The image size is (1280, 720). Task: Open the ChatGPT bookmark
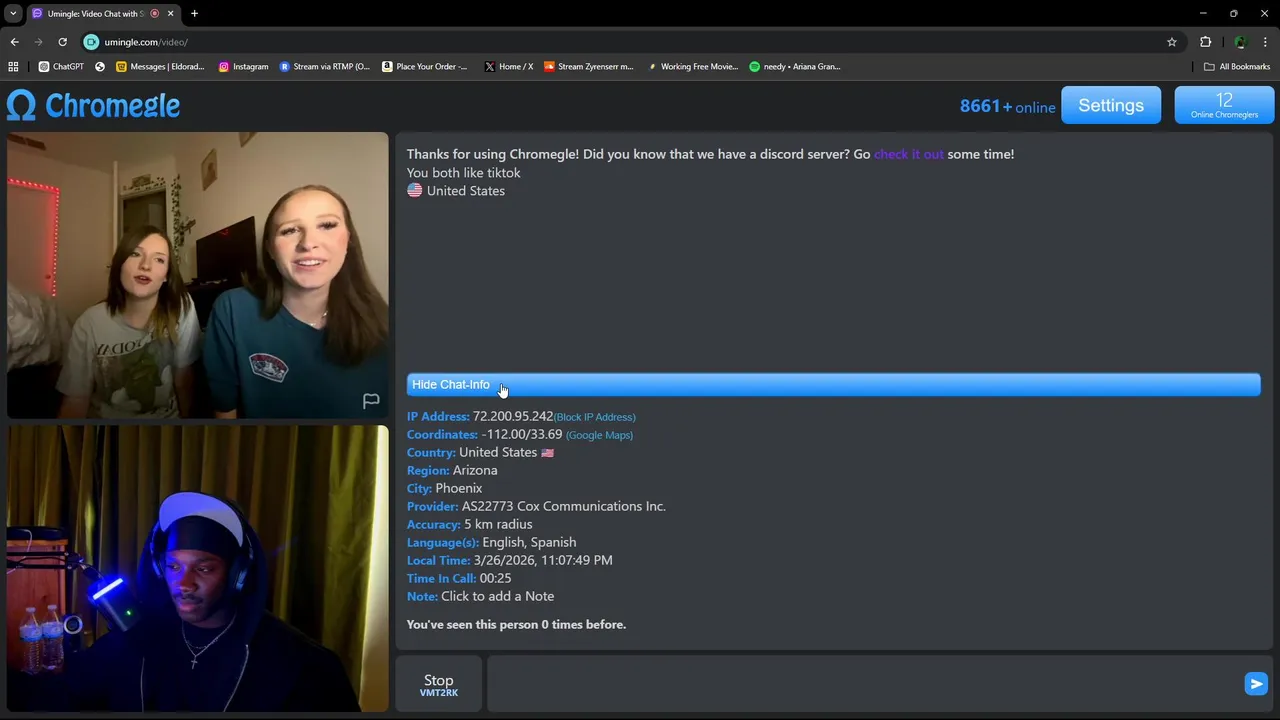(x=61, y=67)
